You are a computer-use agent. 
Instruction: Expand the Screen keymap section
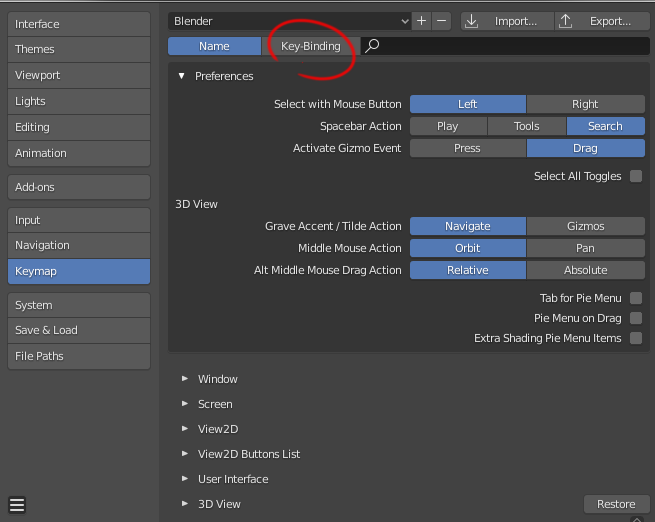click(185, 404)
